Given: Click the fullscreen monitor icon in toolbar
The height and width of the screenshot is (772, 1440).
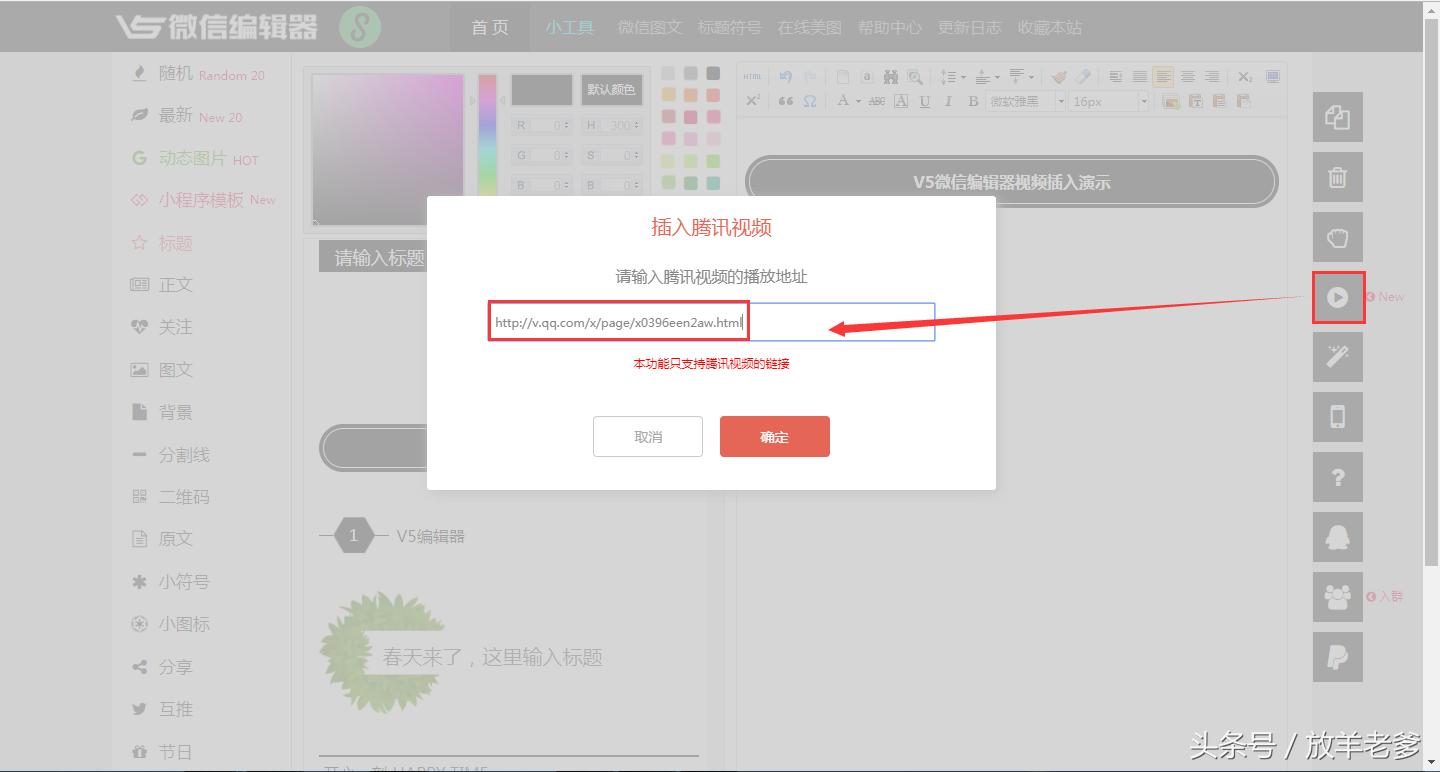Looking at the screenshot, I should [x=1273, y=77].
